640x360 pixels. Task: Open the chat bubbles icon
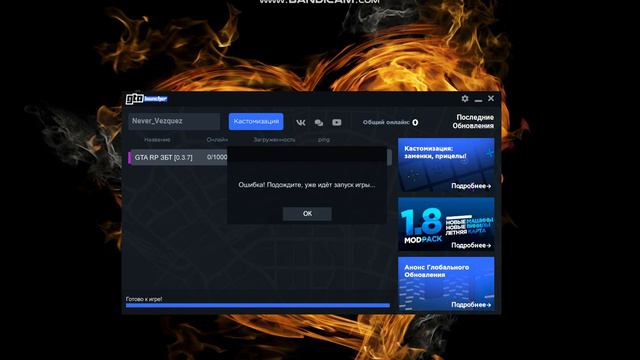319,122
